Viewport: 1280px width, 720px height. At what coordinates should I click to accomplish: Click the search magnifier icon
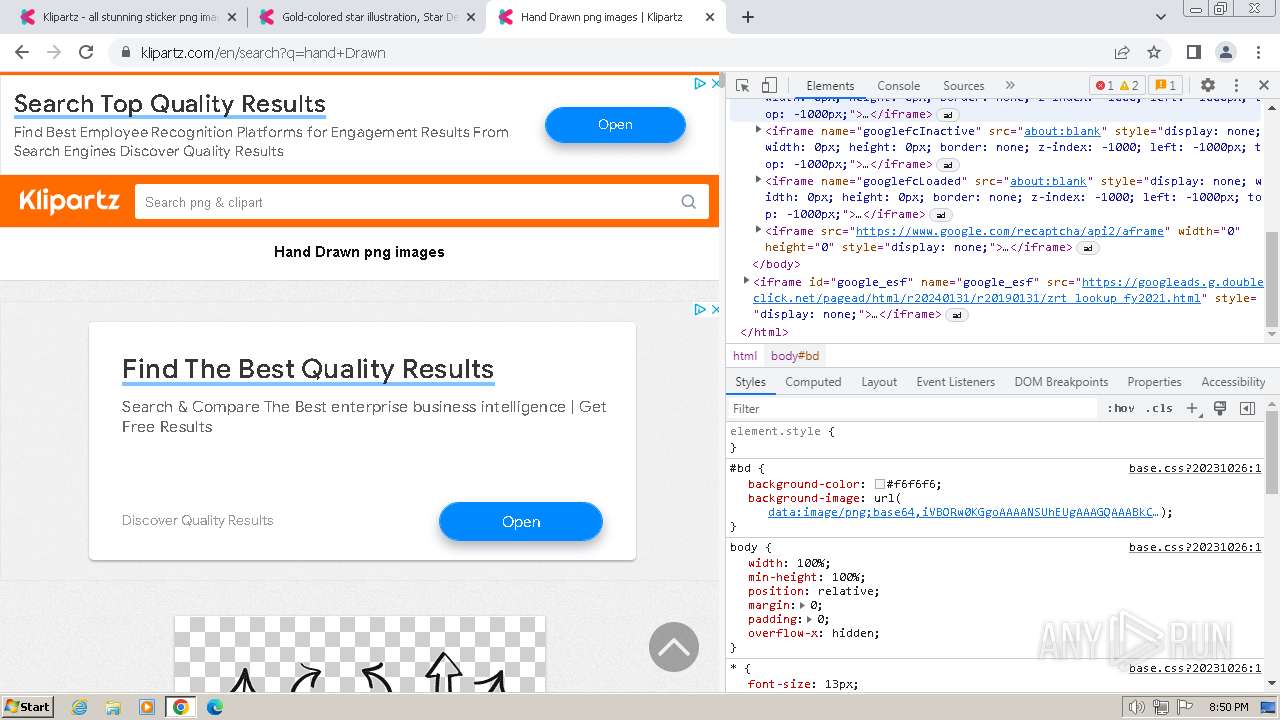pos(689,202)
